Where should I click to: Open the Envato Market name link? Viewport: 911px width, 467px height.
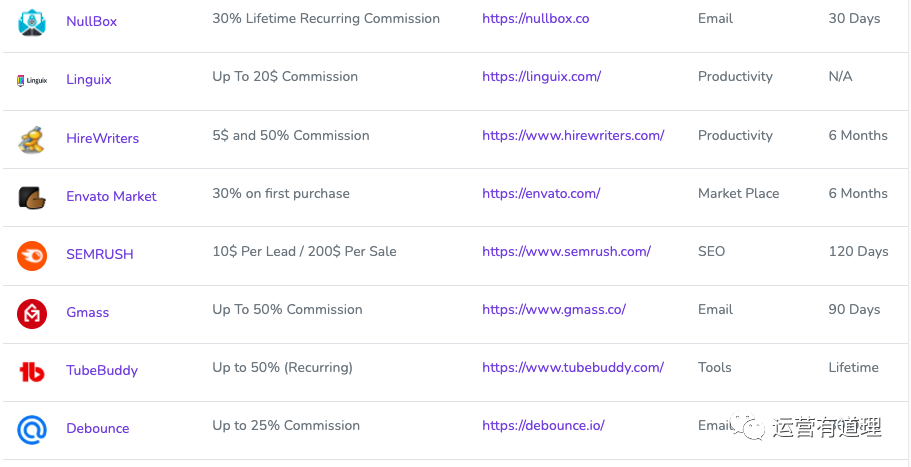111,196
